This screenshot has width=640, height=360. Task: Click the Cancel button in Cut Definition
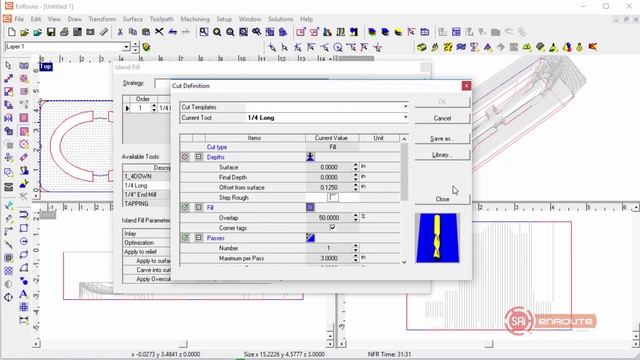[442, 118]
